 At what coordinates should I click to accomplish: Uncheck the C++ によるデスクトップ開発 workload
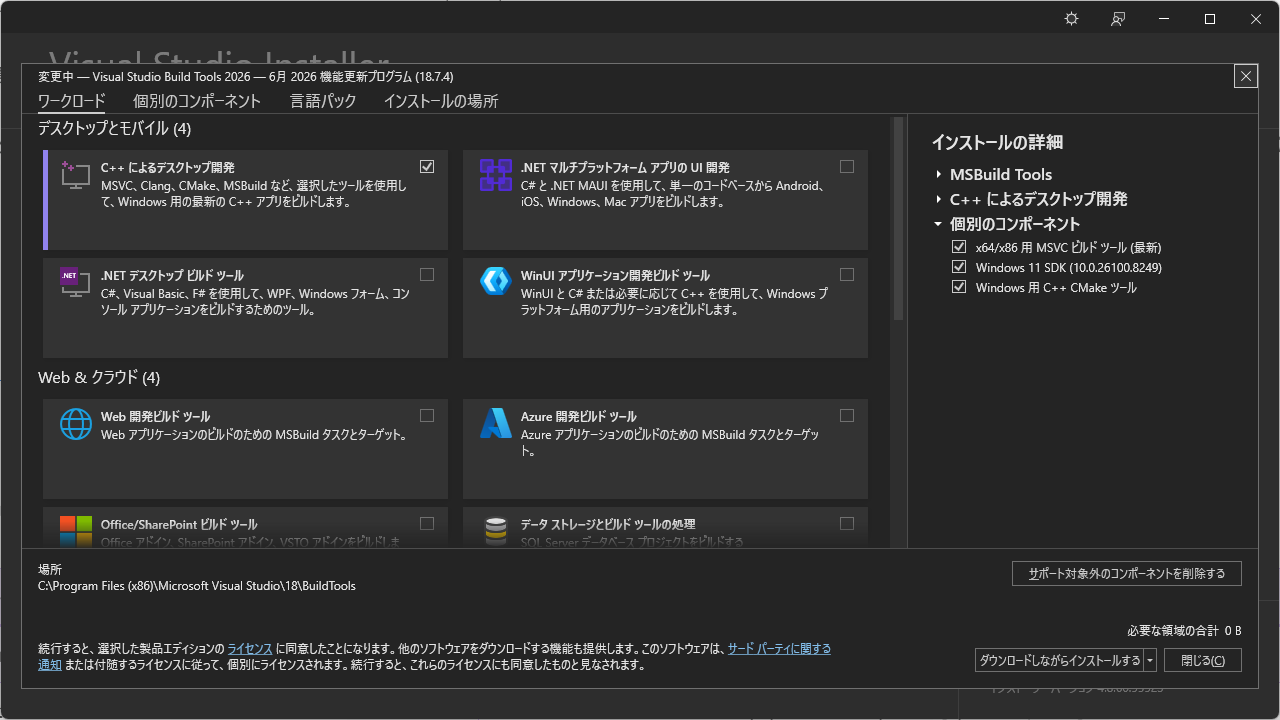pos(427,167)
